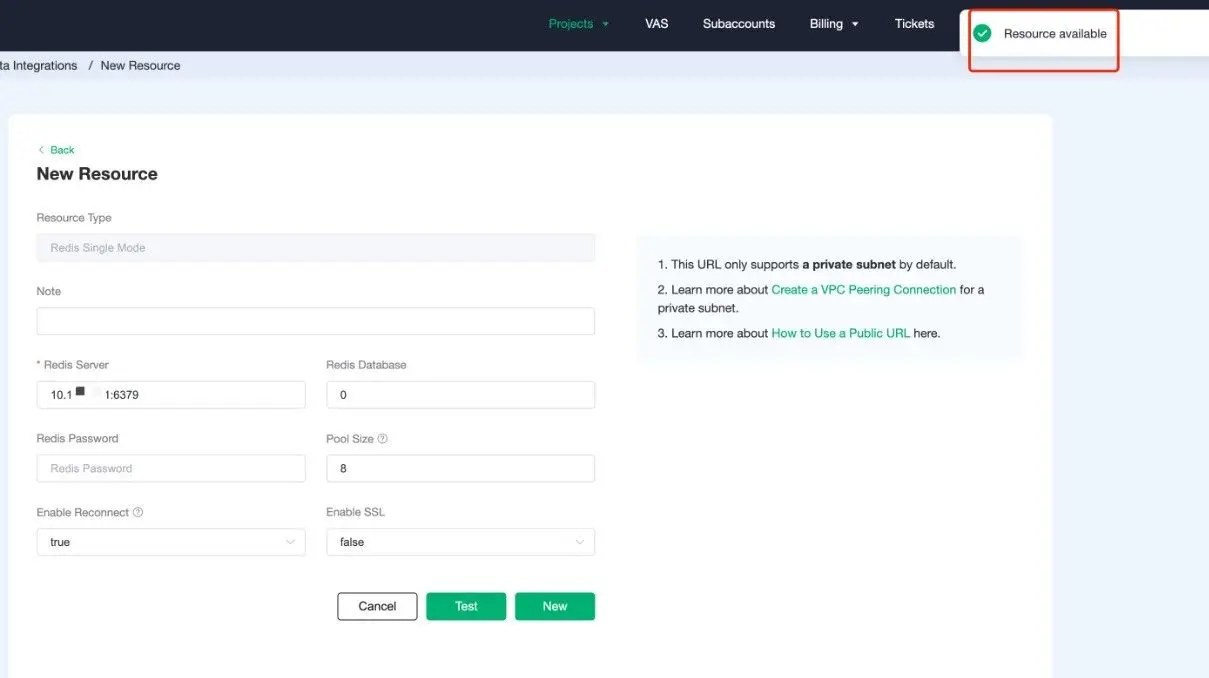Screen dimensions: 1209x678
Task: Focus the Redis Password field
Action: (170, 468)
